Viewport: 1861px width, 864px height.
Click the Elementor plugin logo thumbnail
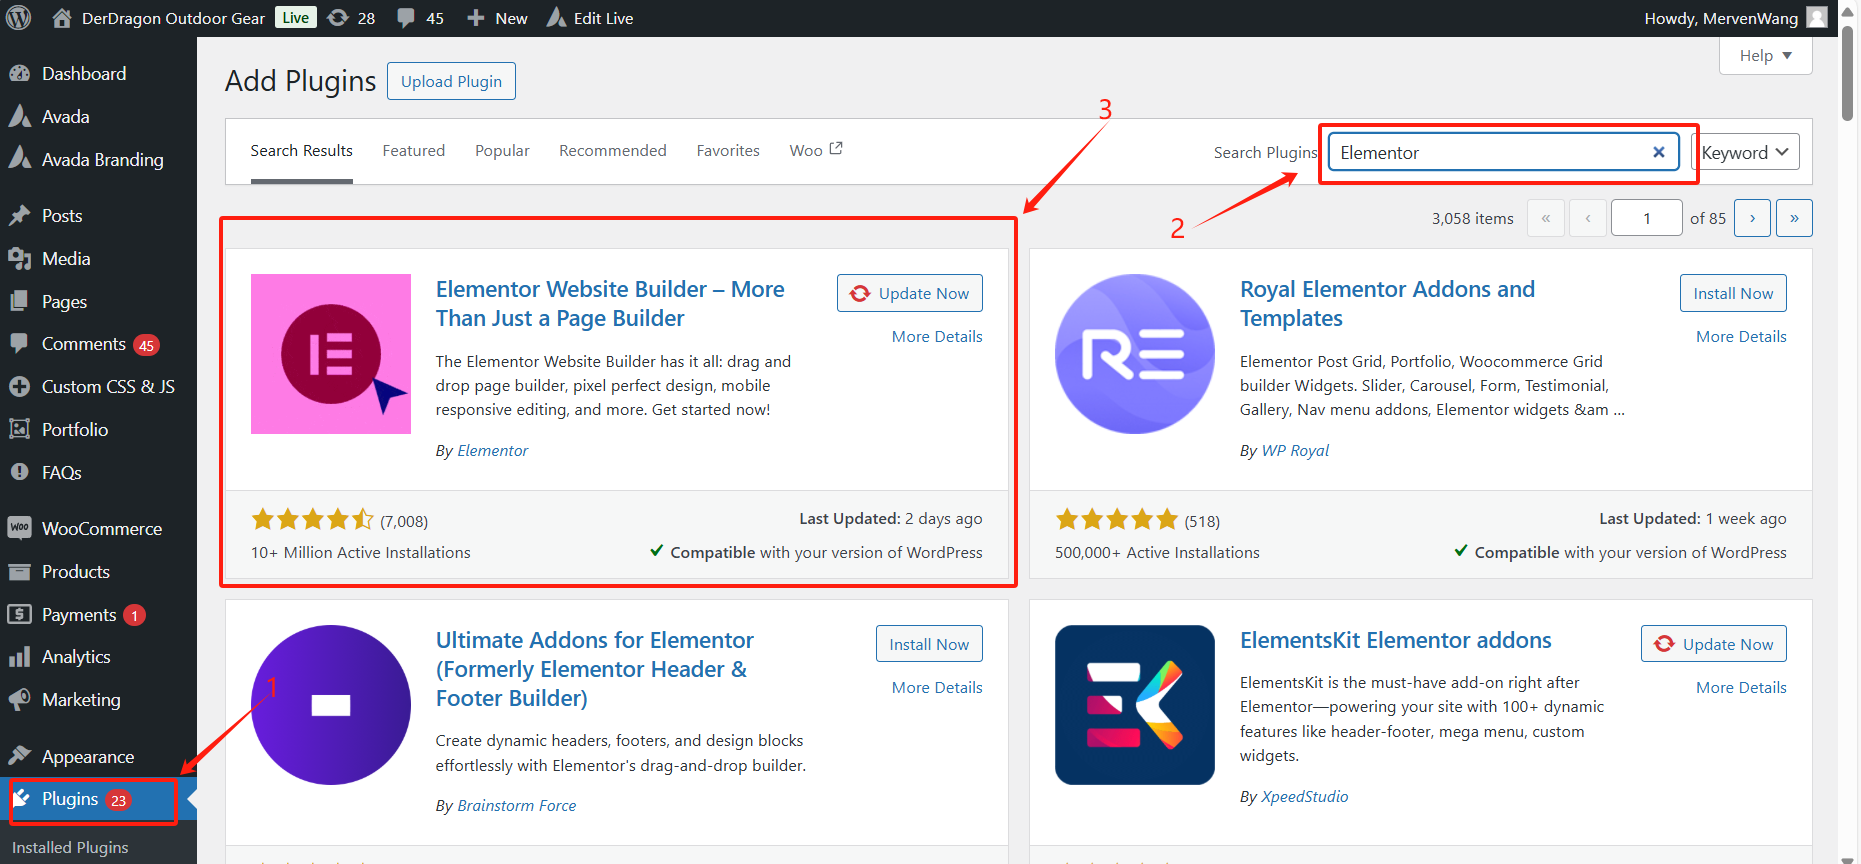[x=331, y=354]
